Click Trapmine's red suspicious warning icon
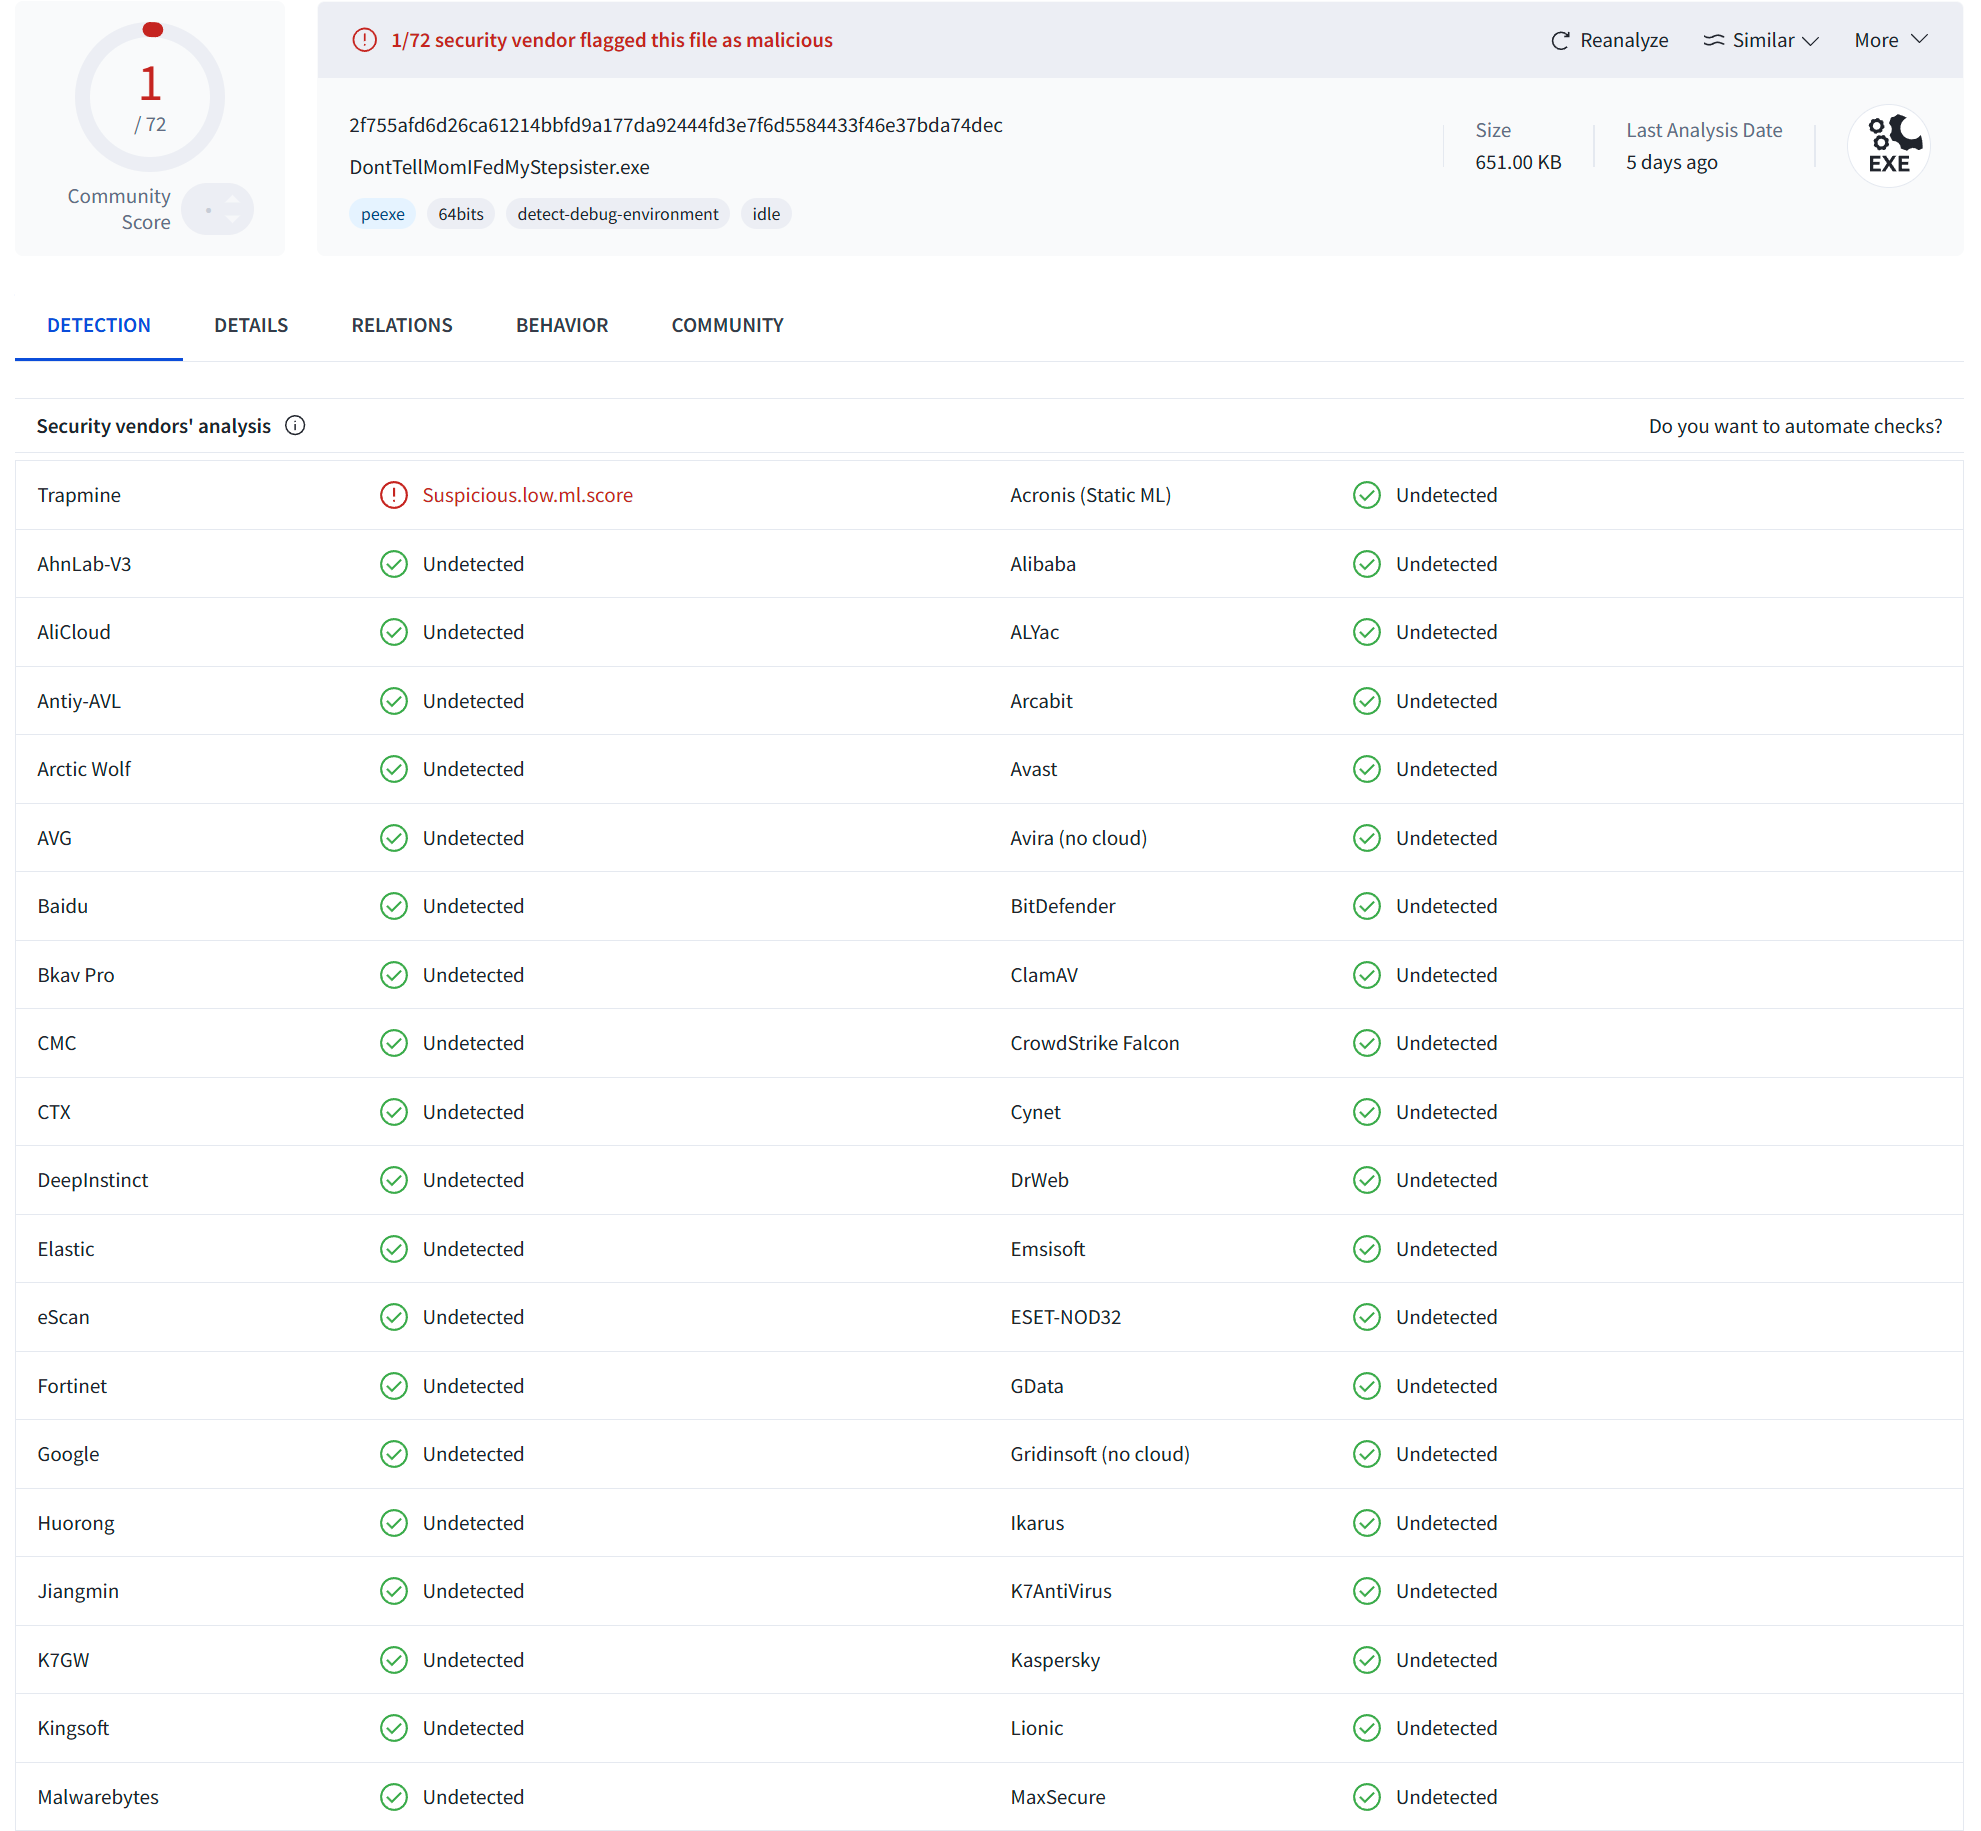This screenshot has height=1831, width=1981. click(394, 496)
